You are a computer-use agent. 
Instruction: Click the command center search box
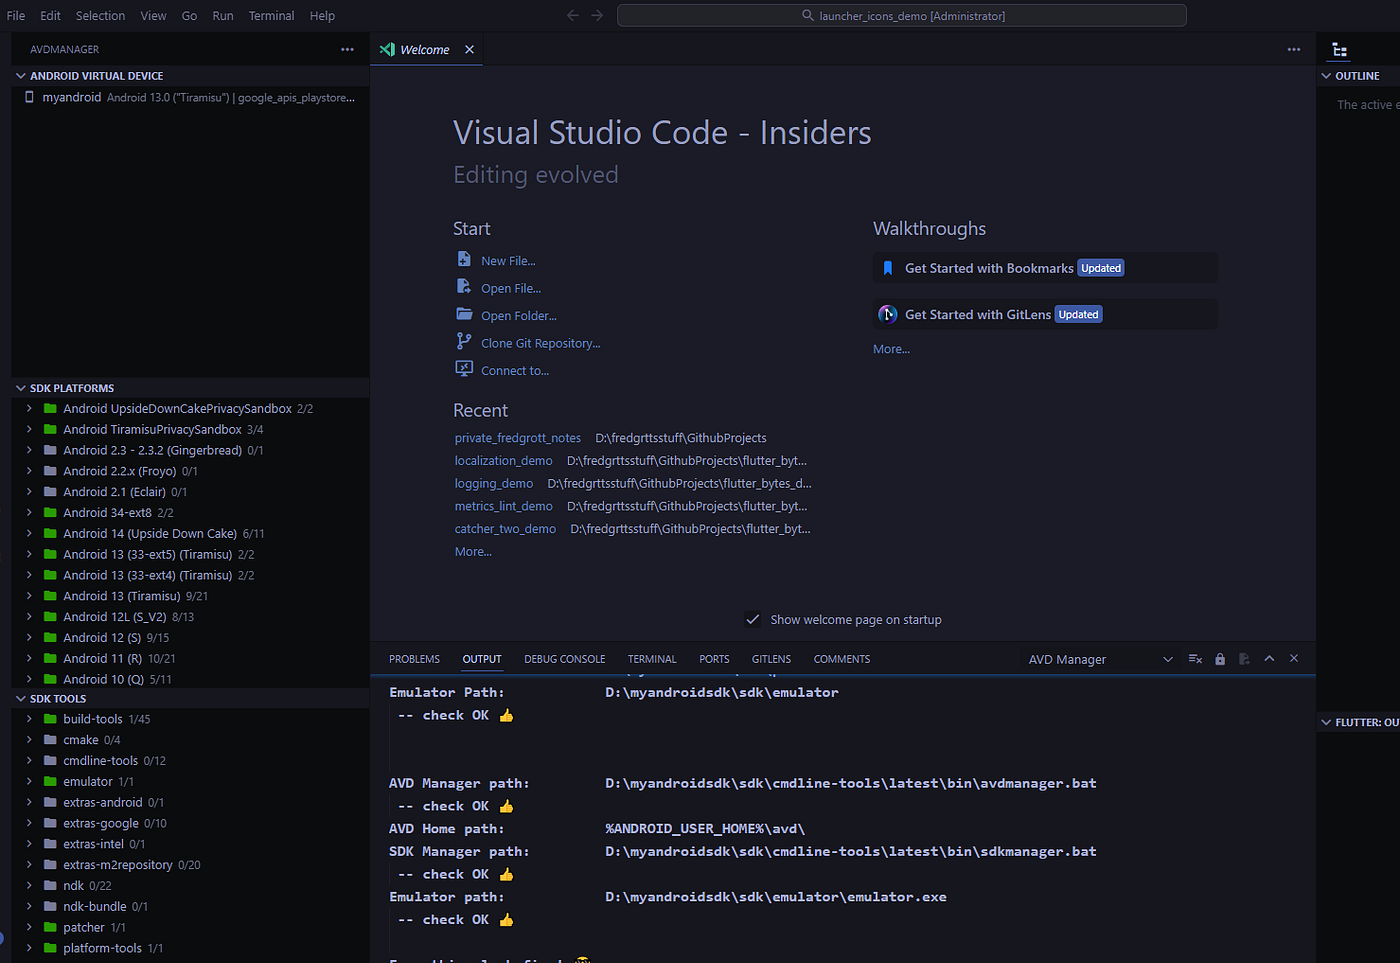[902, 15]
